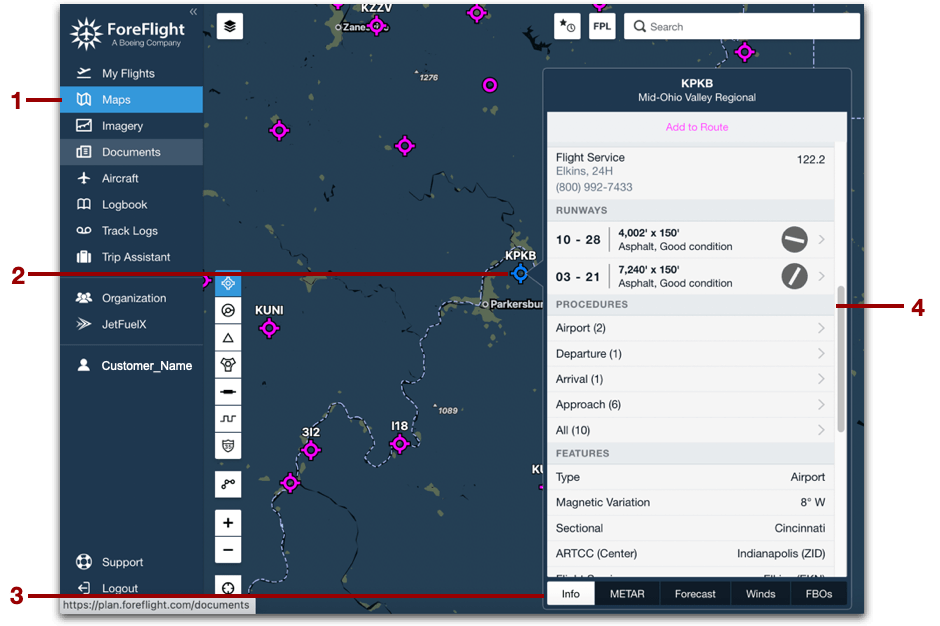The height and width of the screenshot is (626, 940).
Task: Open the Customer_Name account entry
Action: click(x=131, y=366)
